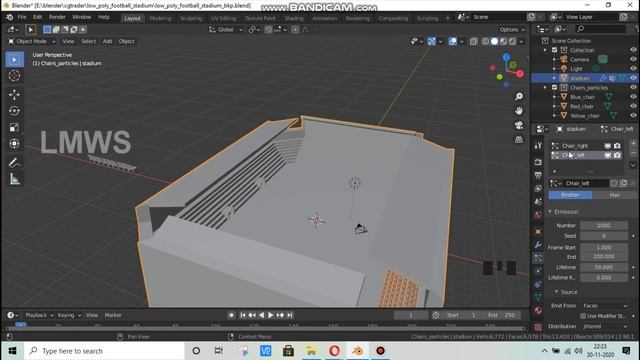Select the Hair particle type button
Image resolution: width=640 pixels, height=360 pixels.
click(614, 195)
